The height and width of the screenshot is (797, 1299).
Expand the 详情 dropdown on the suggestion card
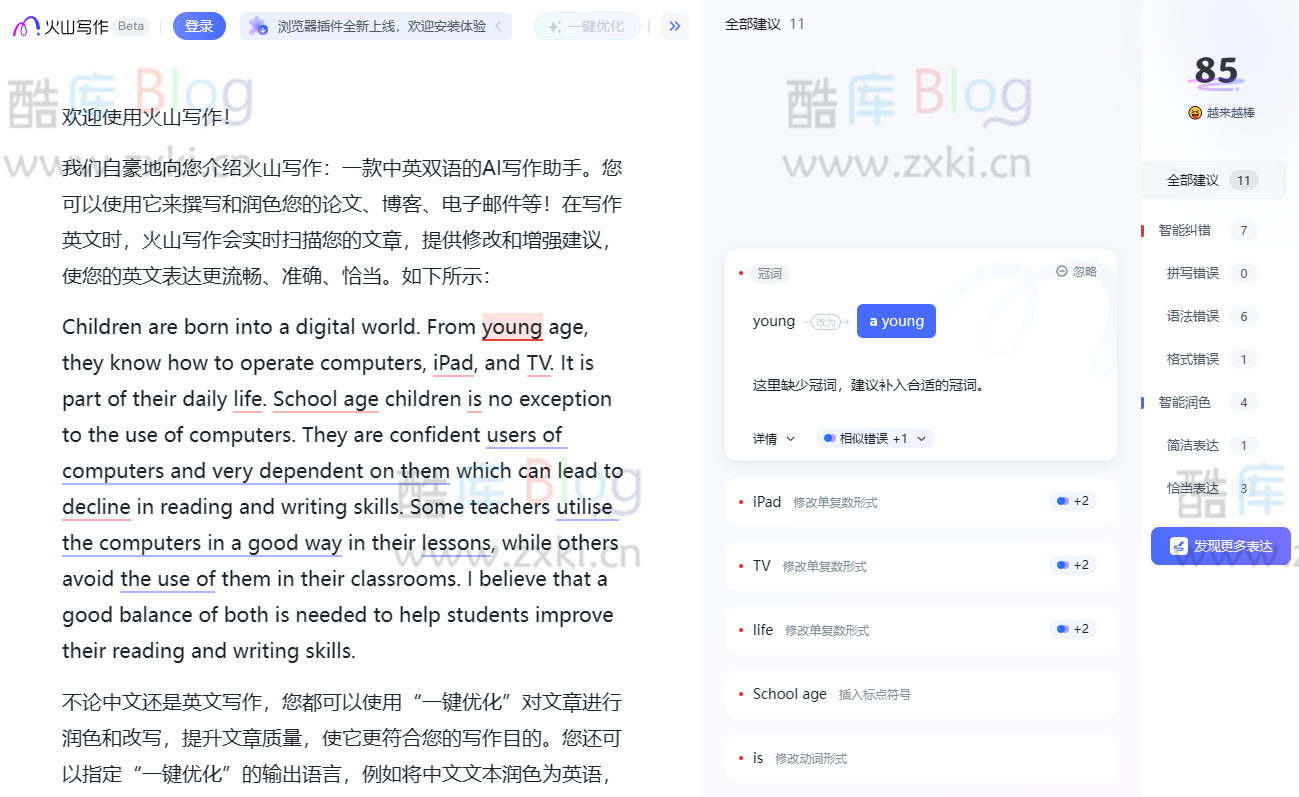773,438
